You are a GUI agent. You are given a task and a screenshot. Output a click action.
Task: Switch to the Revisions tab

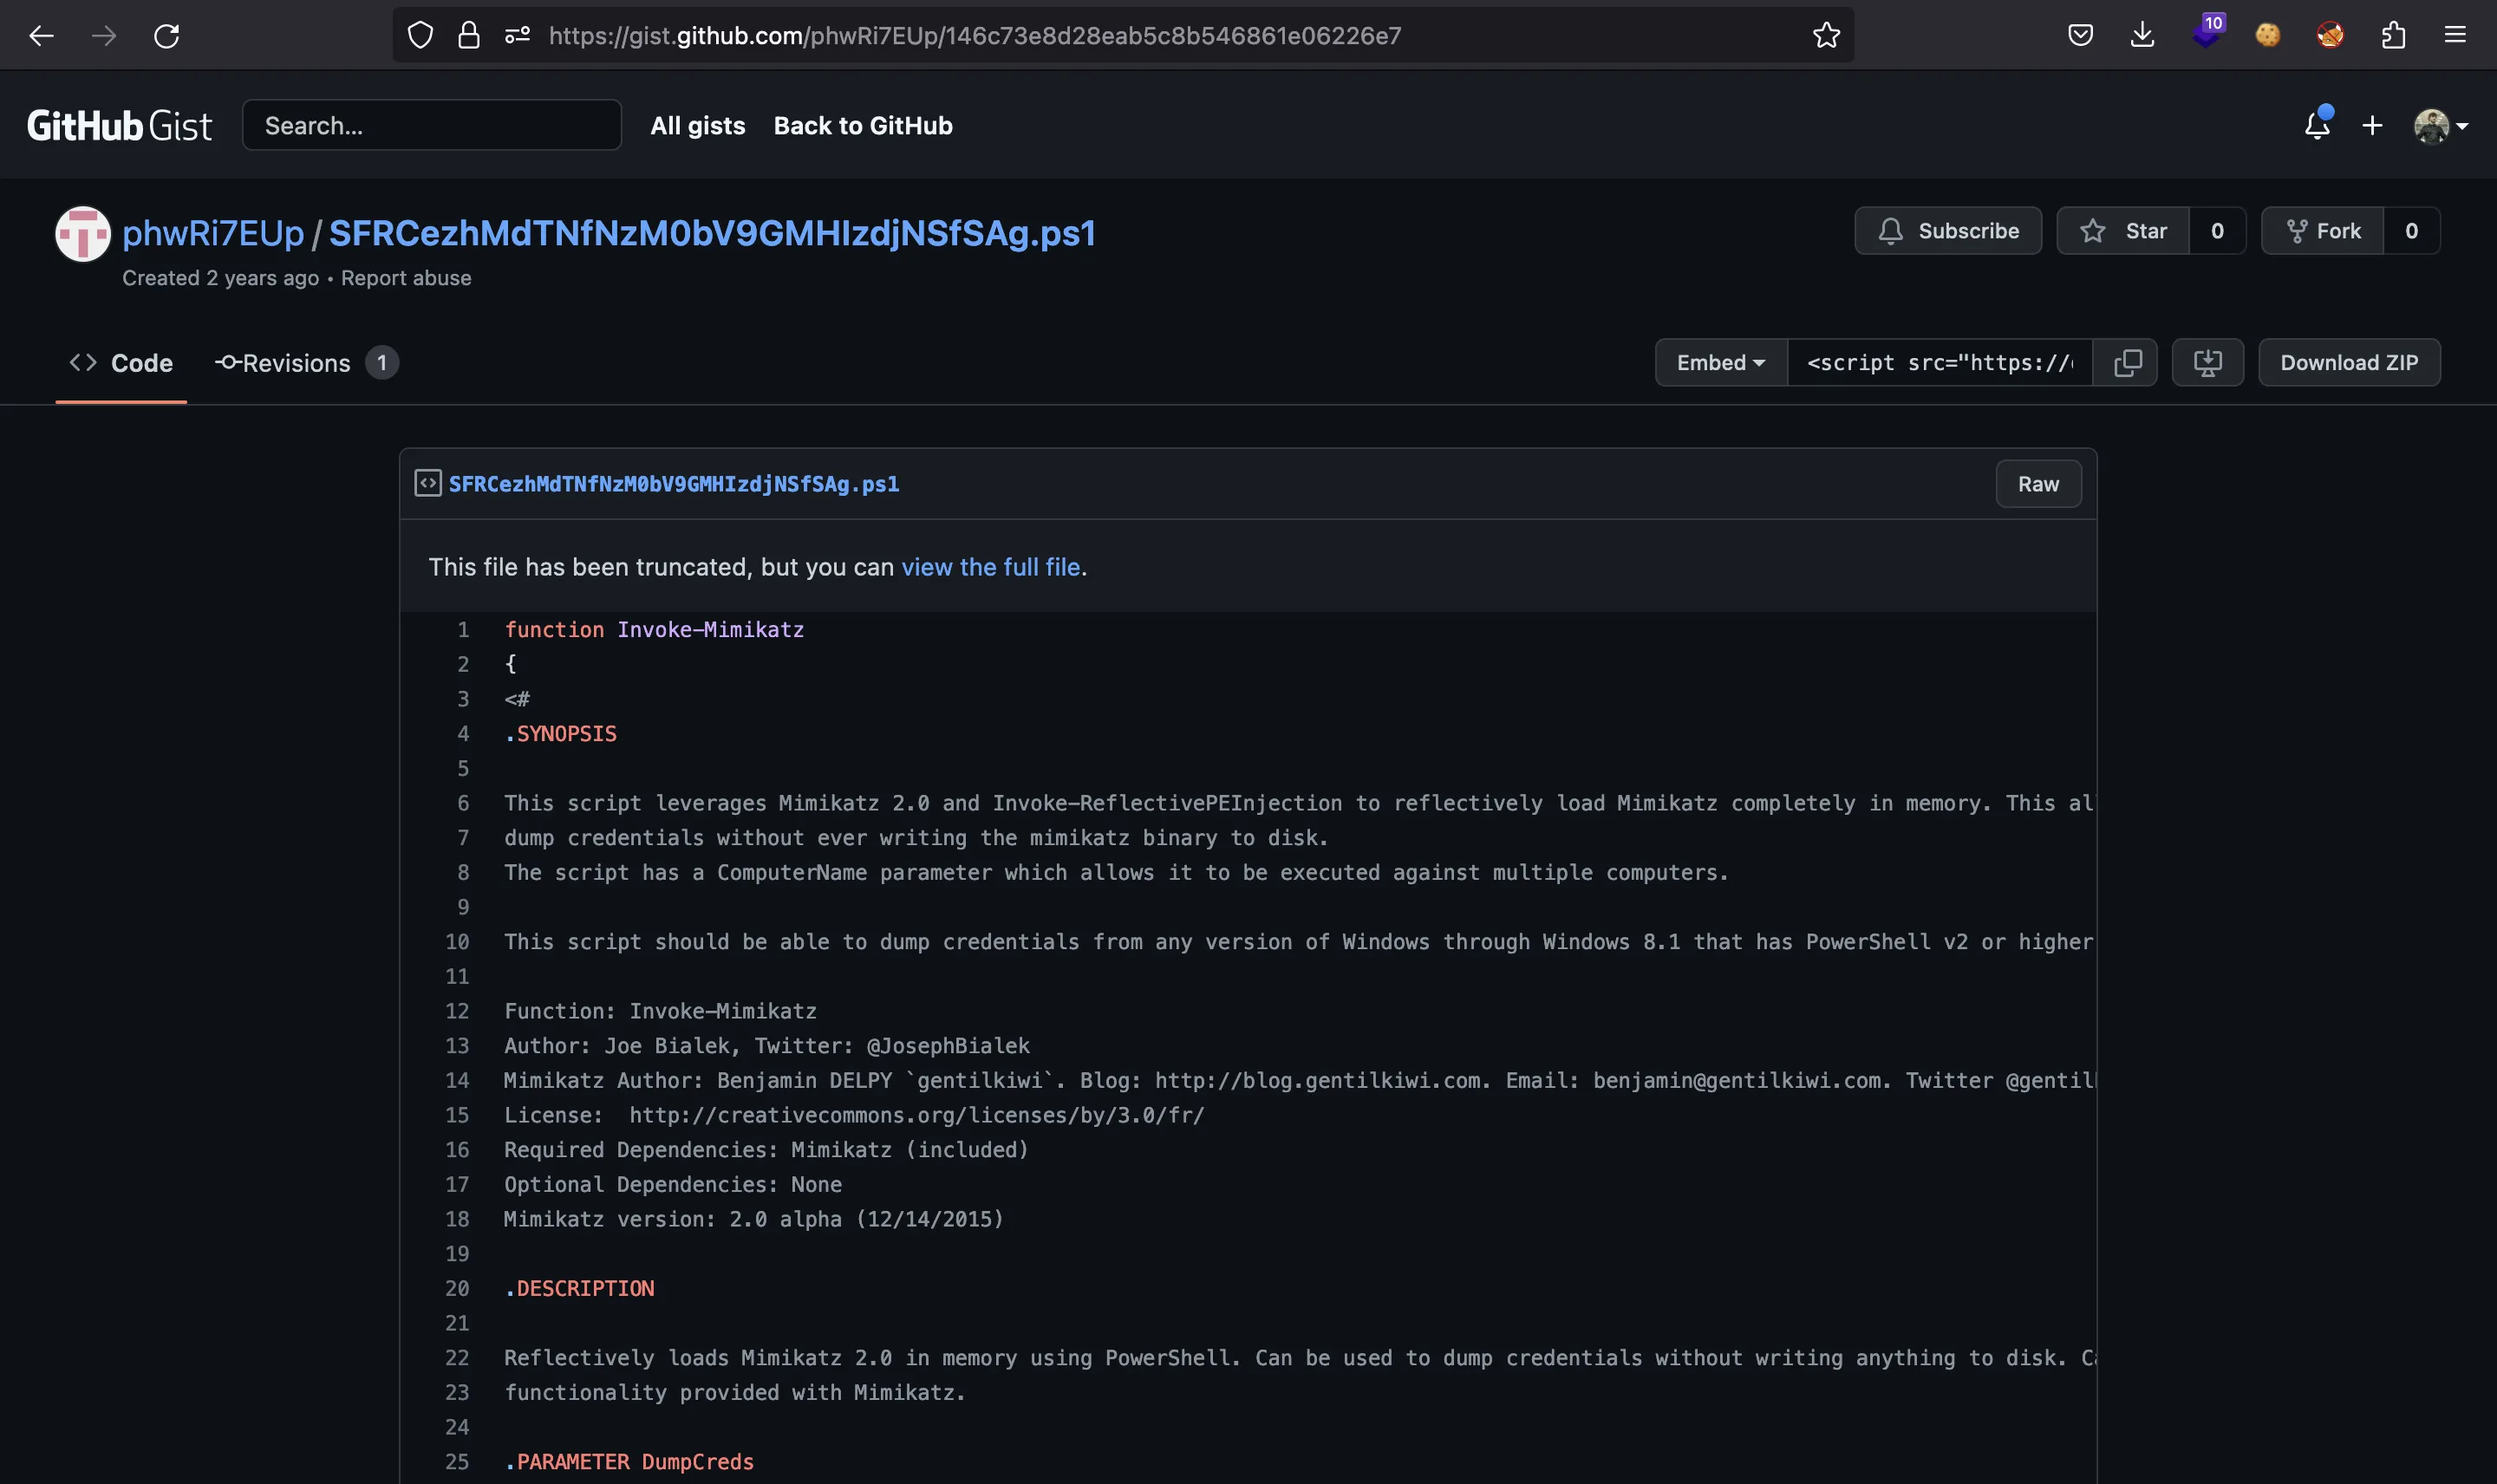(x=295, y=361)
